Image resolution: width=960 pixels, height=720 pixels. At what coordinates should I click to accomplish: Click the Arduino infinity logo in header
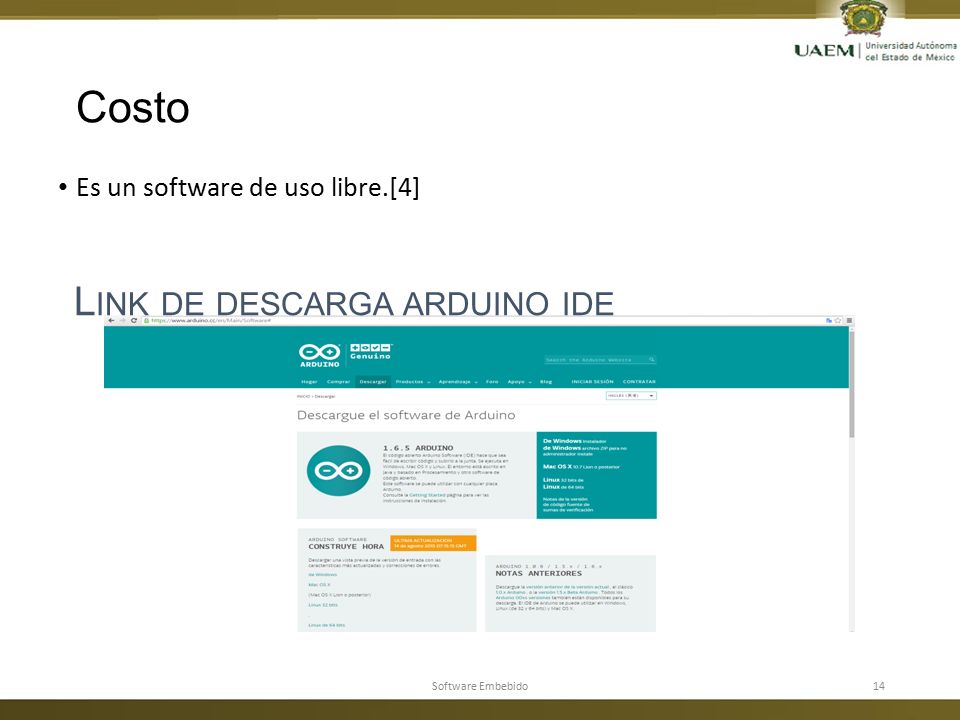(x=320, y=355)
